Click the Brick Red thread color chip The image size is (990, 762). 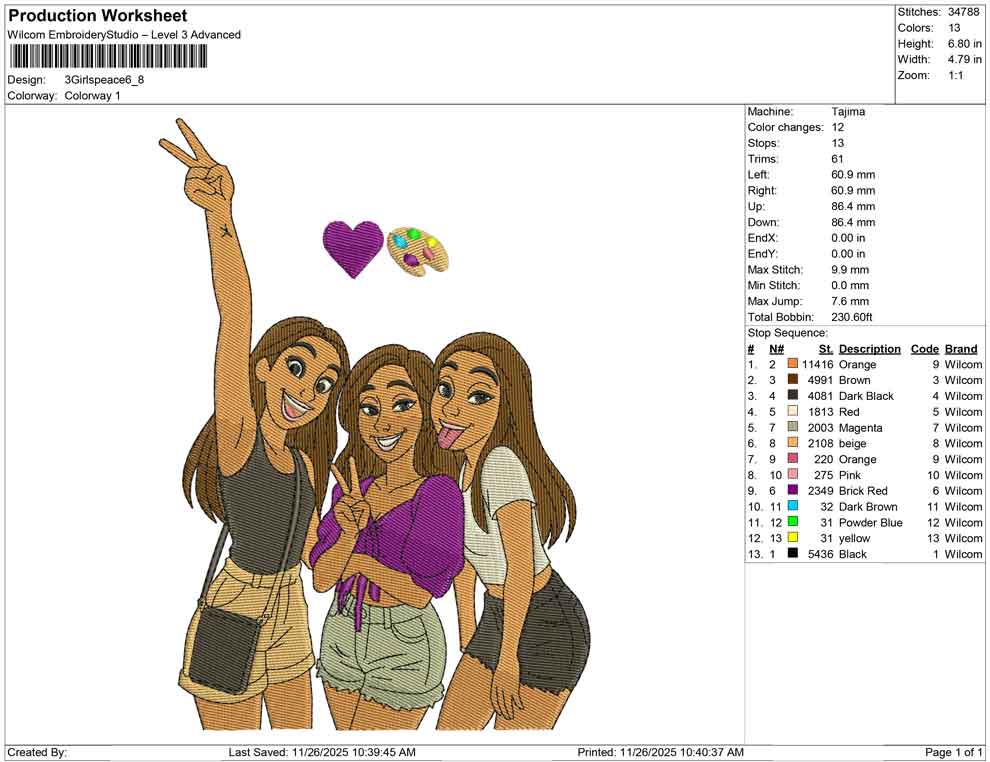[792, 491]
